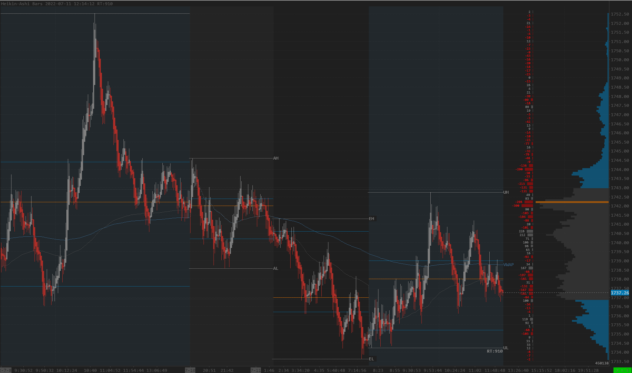Click the 19:51:28 time label

click(599, 370)
